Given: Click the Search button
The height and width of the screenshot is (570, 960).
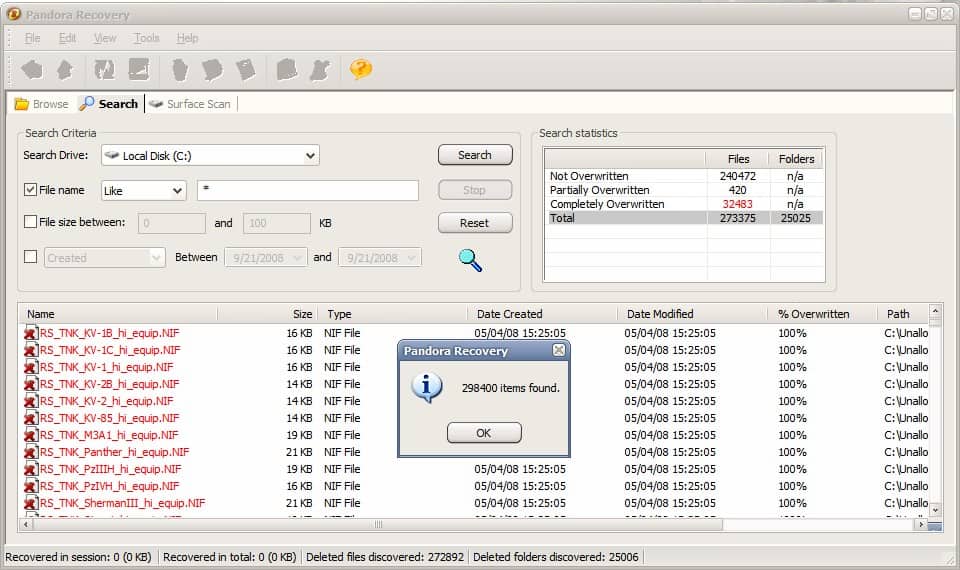Looking at the screenshot, I should [x=474, y=155].
